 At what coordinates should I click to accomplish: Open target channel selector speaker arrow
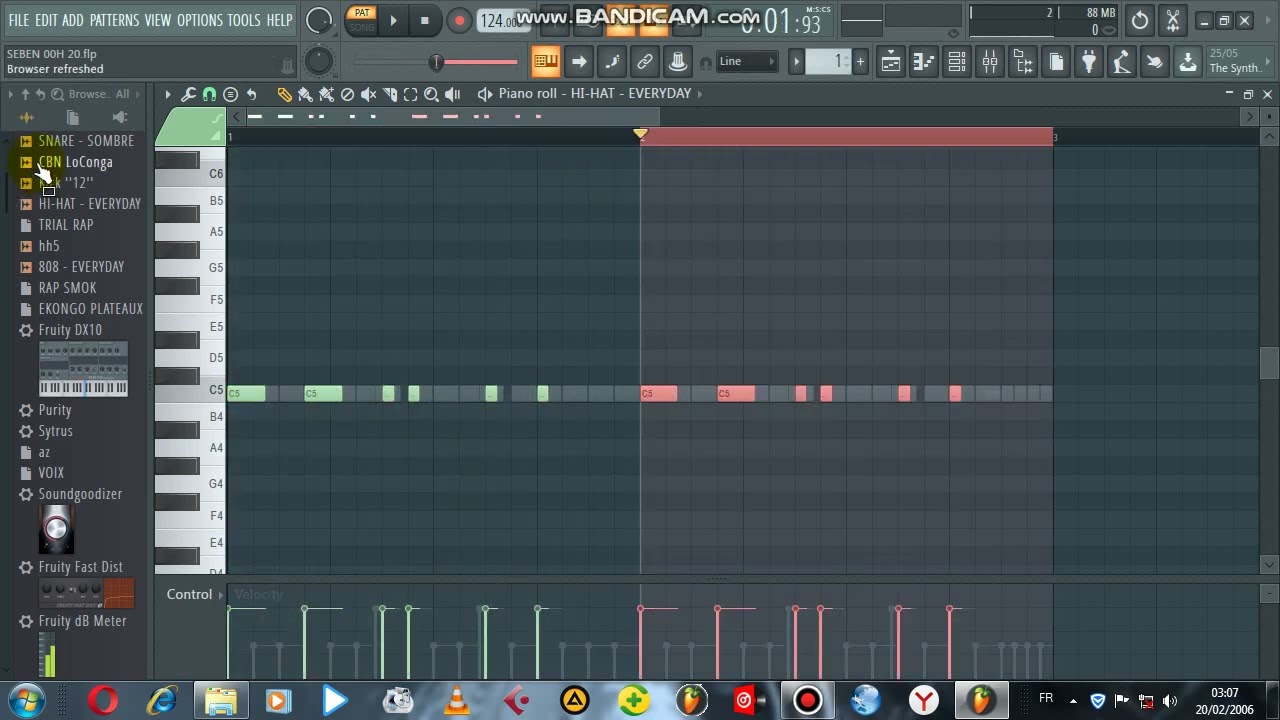(x=484, y=94)
